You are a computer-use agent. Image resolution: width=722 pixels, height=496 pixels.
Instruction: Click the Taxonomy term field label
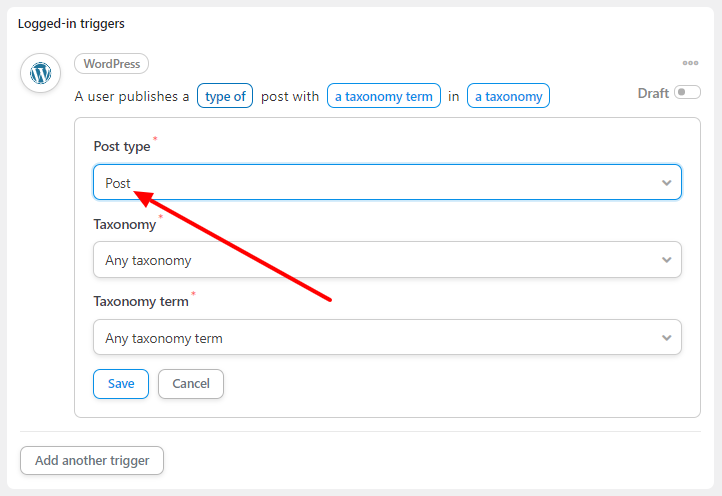tap(141, 301)
